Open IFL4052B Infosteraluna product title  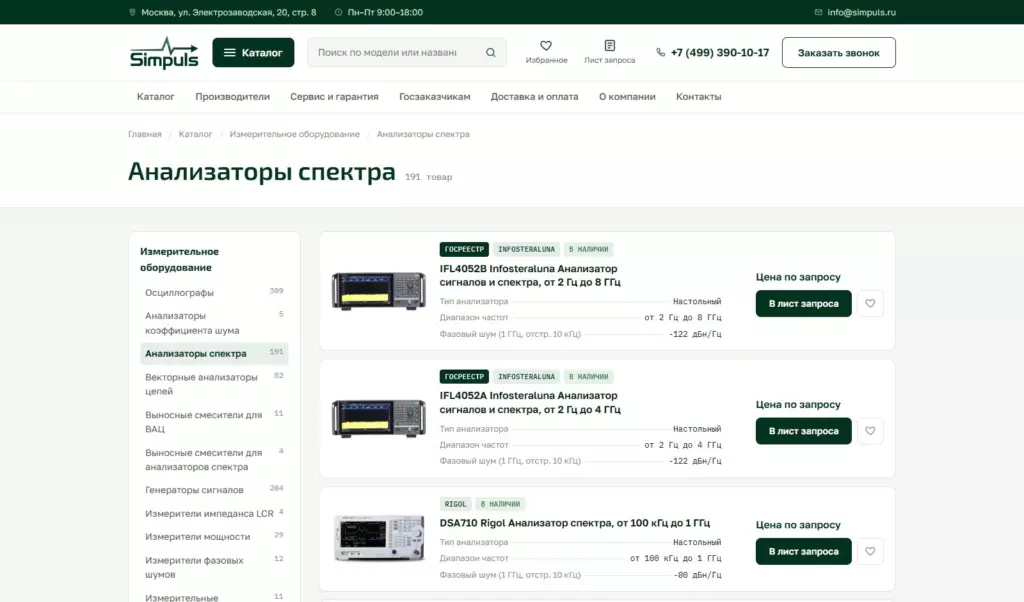click(530, 276)
